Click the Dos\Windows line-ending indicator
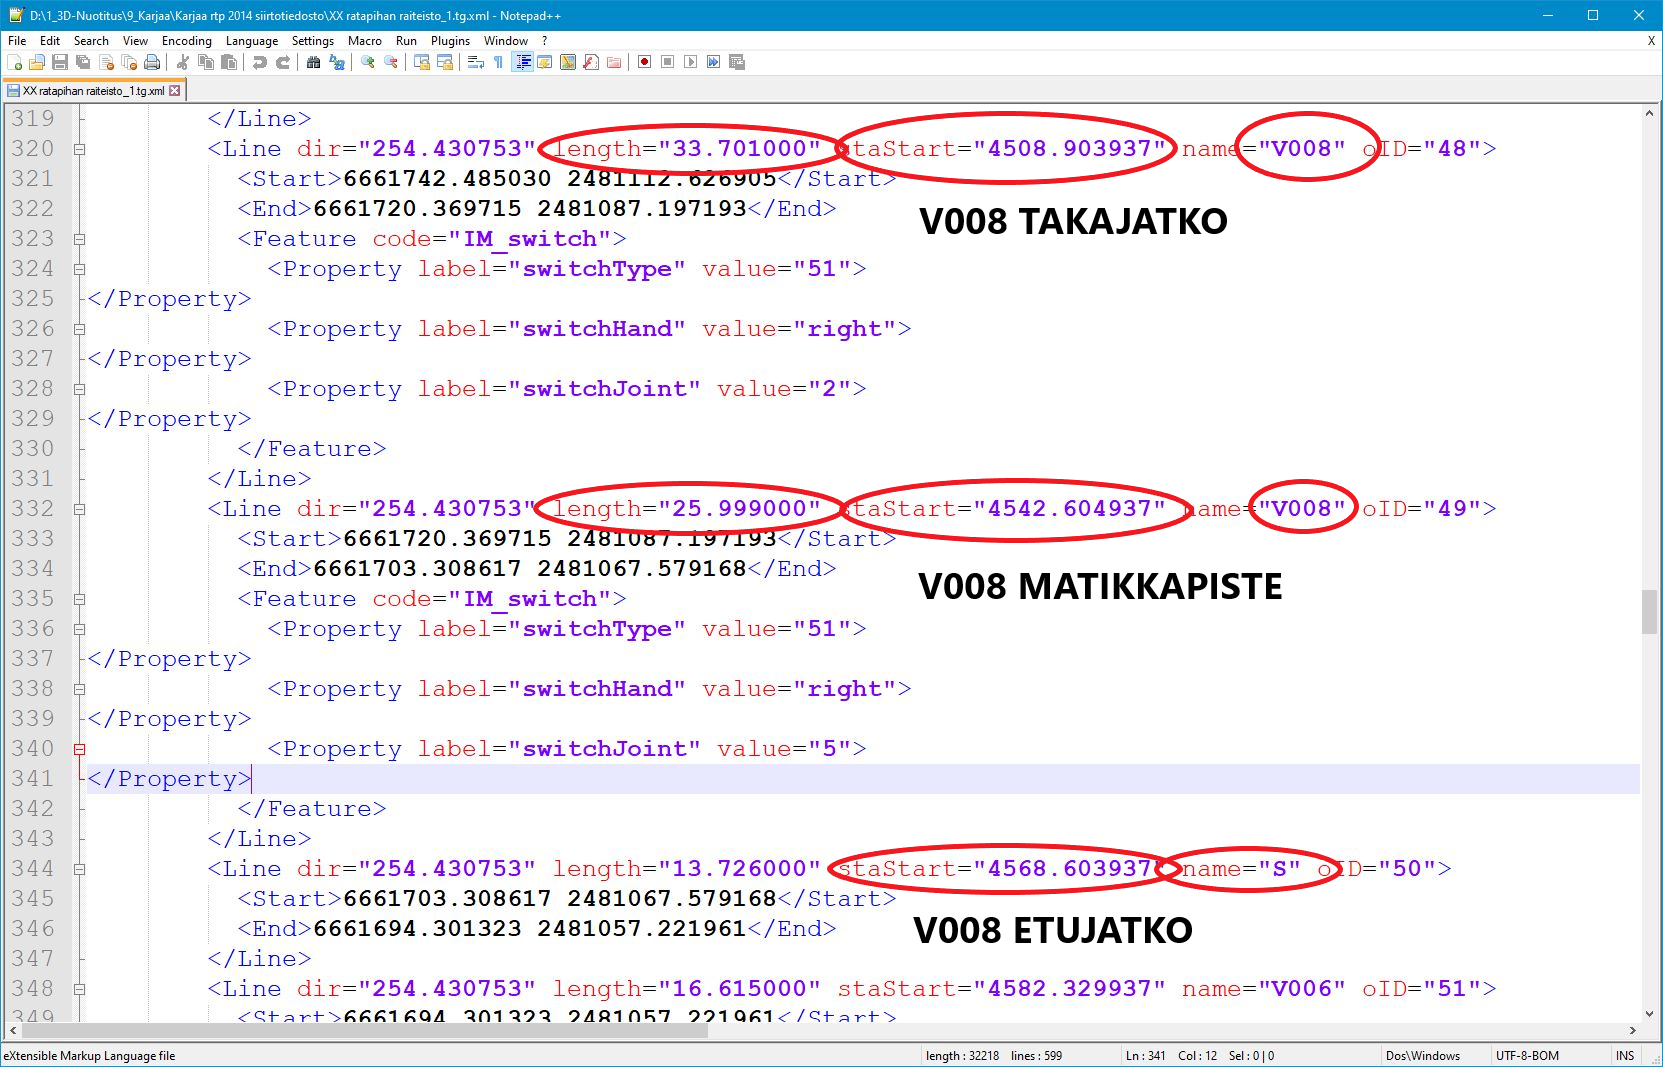The width and height of the screenshot is (1663, 1067). pos(1423,1055)
